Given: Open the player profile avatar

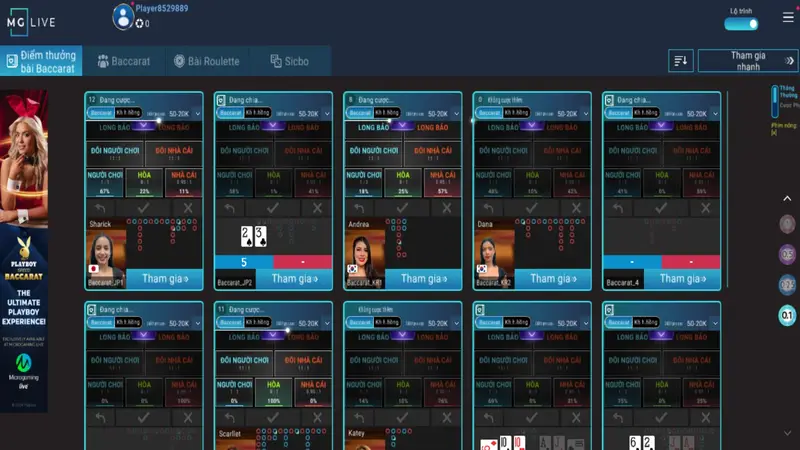Looking at the screenshot, I should tap(122, 17).
